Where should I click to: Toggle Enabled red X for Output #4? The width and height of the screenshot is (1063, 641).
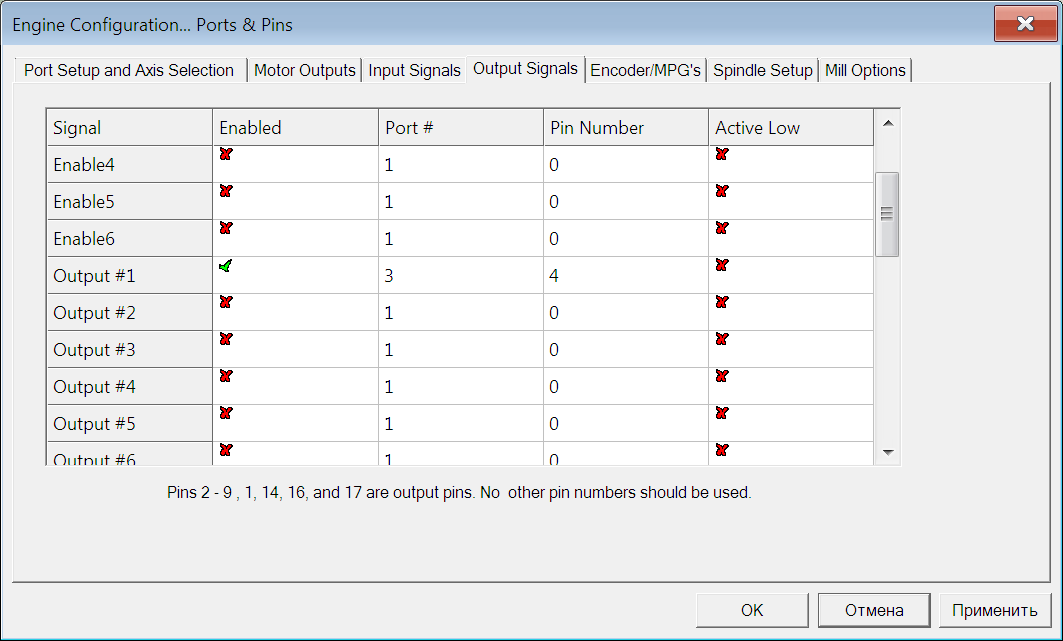[x=226, y=376]
